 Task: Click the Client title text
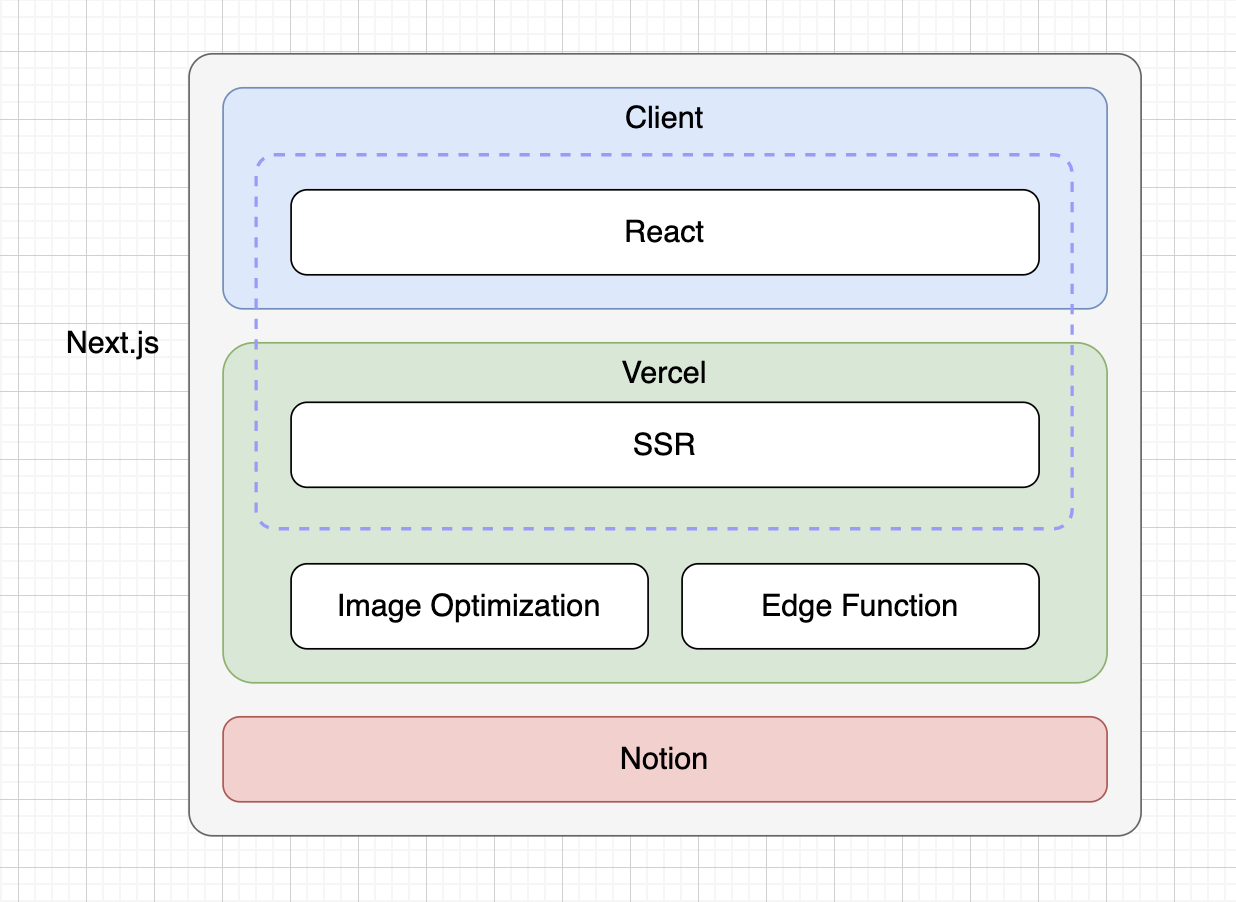coord(664,118)
